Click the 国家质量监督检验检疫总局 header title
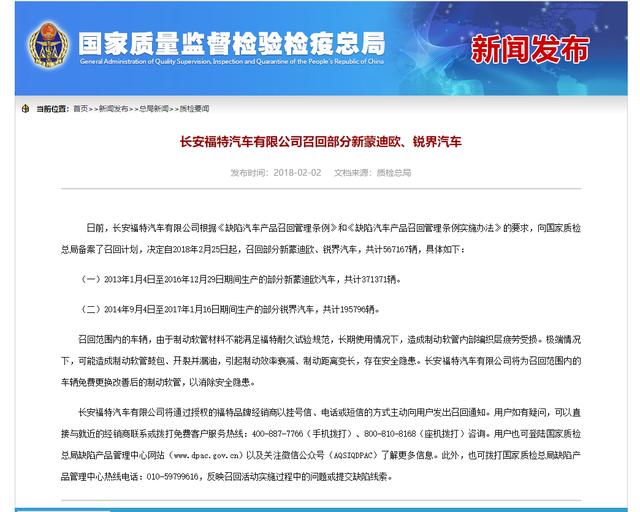The width and height of the screenshot is (640, 512). [232, 44]
